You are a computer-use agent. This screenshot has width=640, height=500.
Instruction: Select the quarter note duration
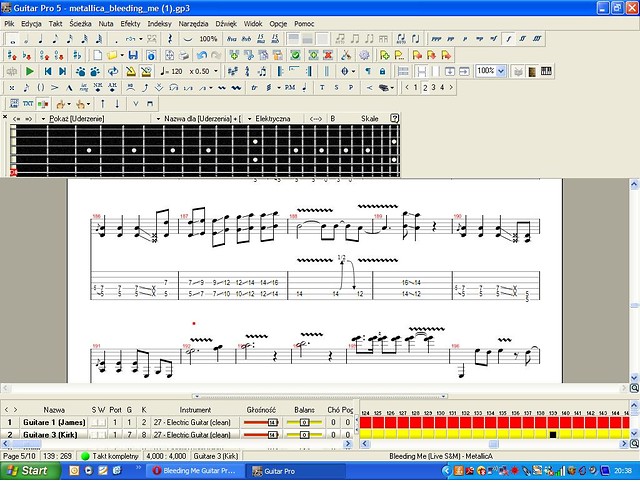pos(40,39)
